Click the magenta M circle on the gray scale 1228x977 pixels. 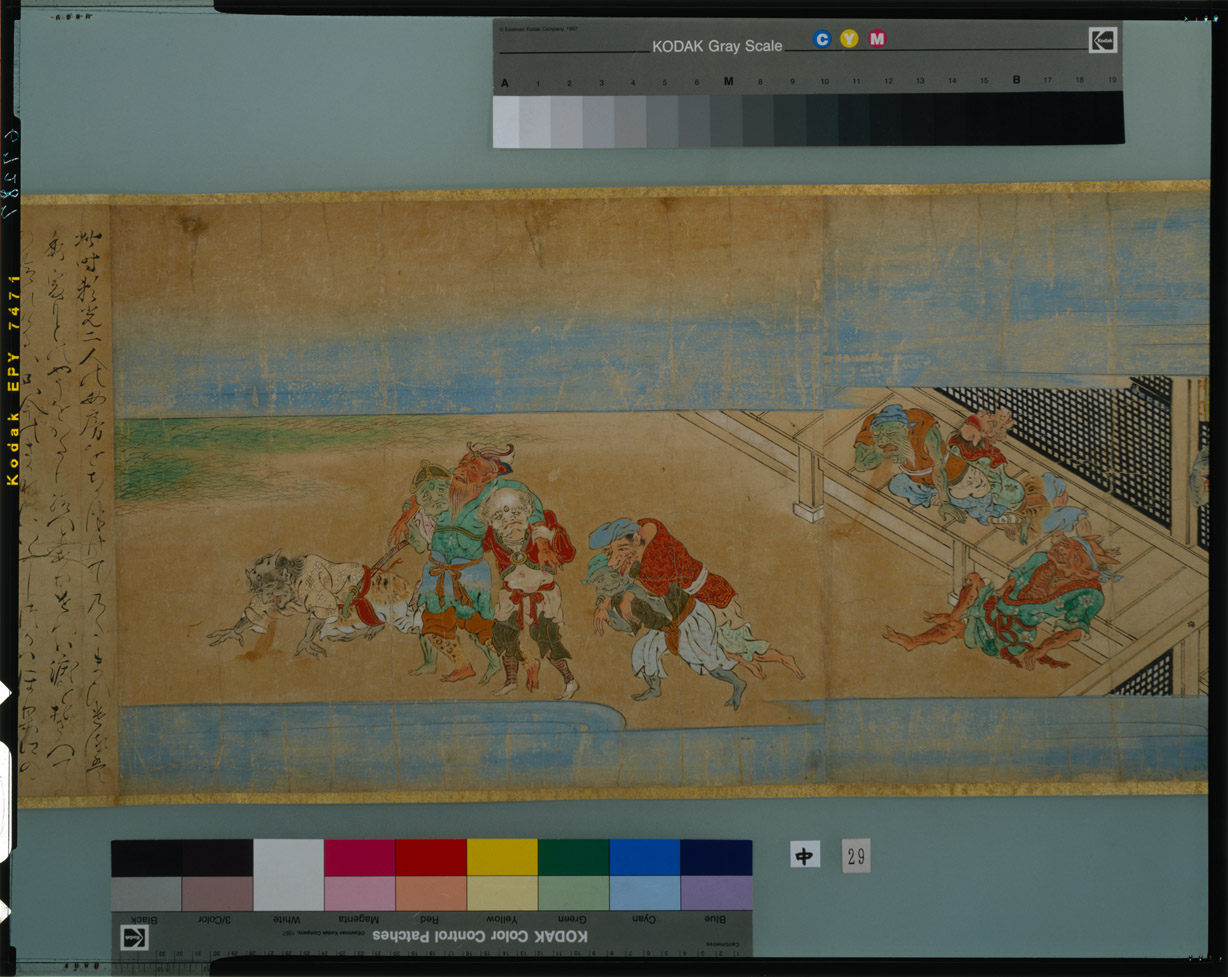(x=877, y=39)
